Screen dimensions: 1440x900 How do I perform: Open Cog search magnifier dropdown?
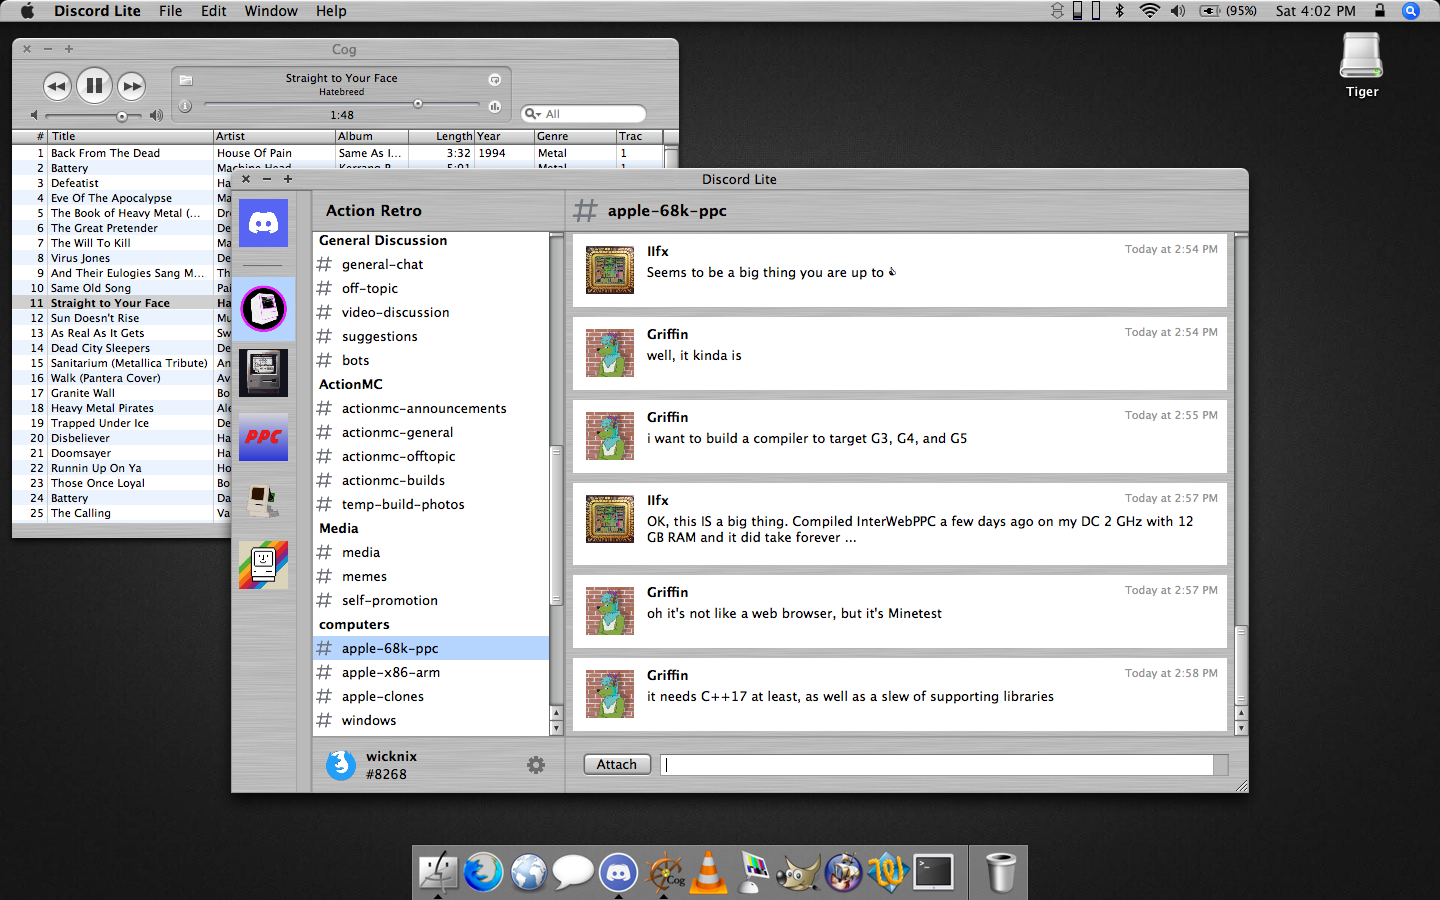(x=532, y=114)
